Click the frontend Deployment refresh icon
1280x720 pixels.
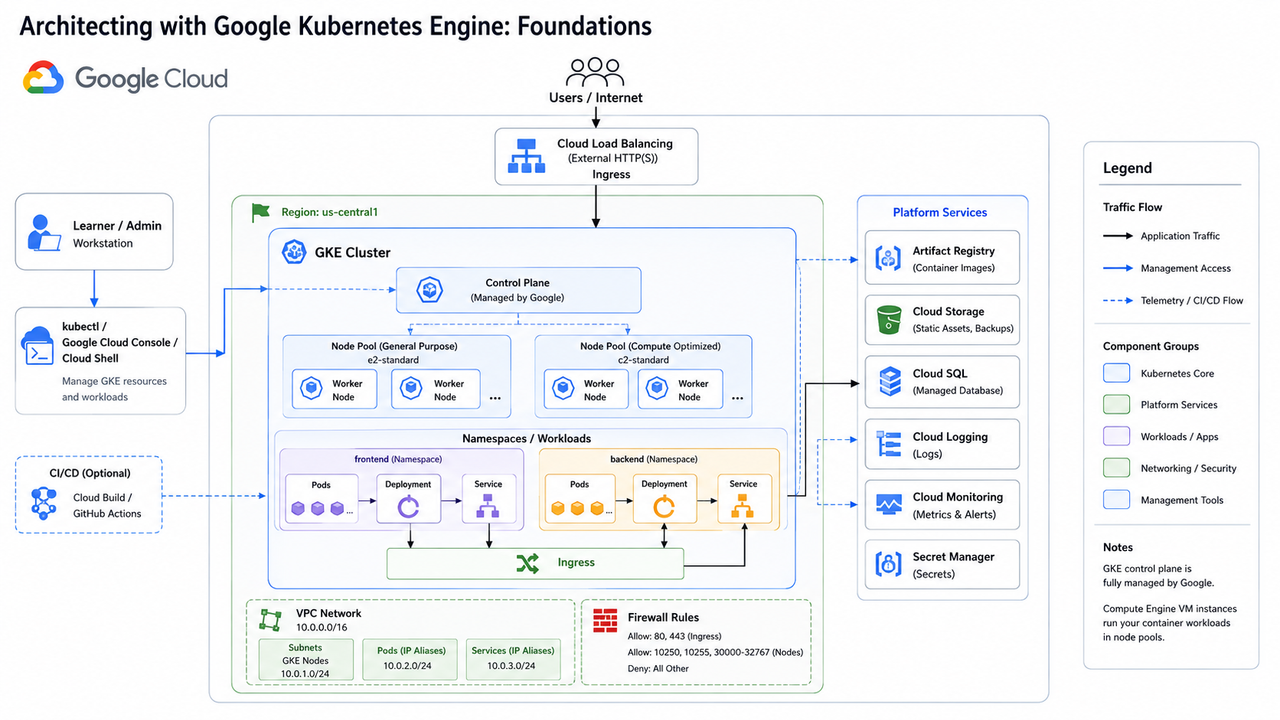[408, 508]
